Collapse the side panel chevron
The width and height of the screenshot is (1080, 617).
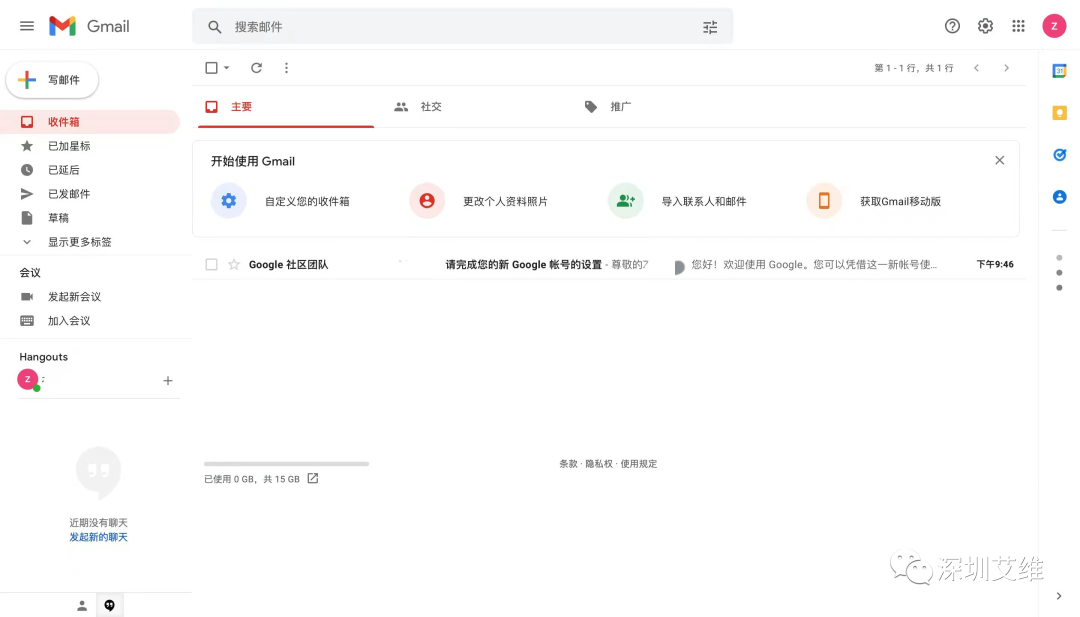(1059, 596)
